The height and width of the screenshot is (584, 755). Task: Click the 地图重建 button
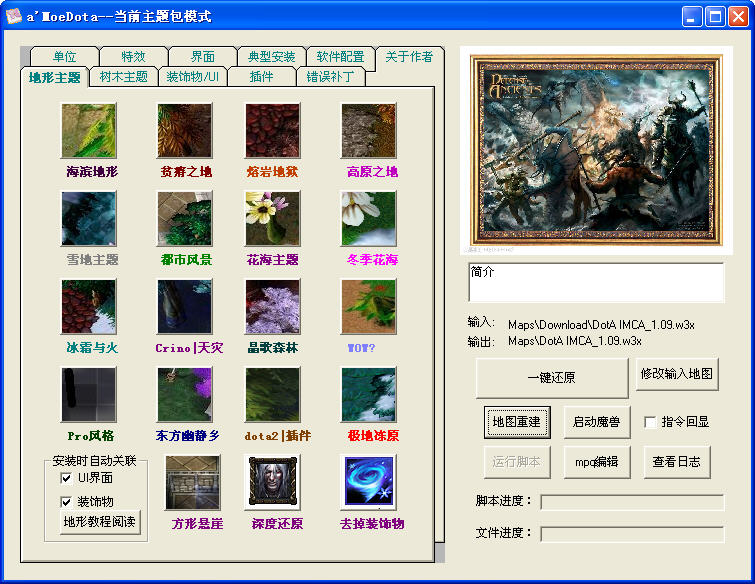517,422
